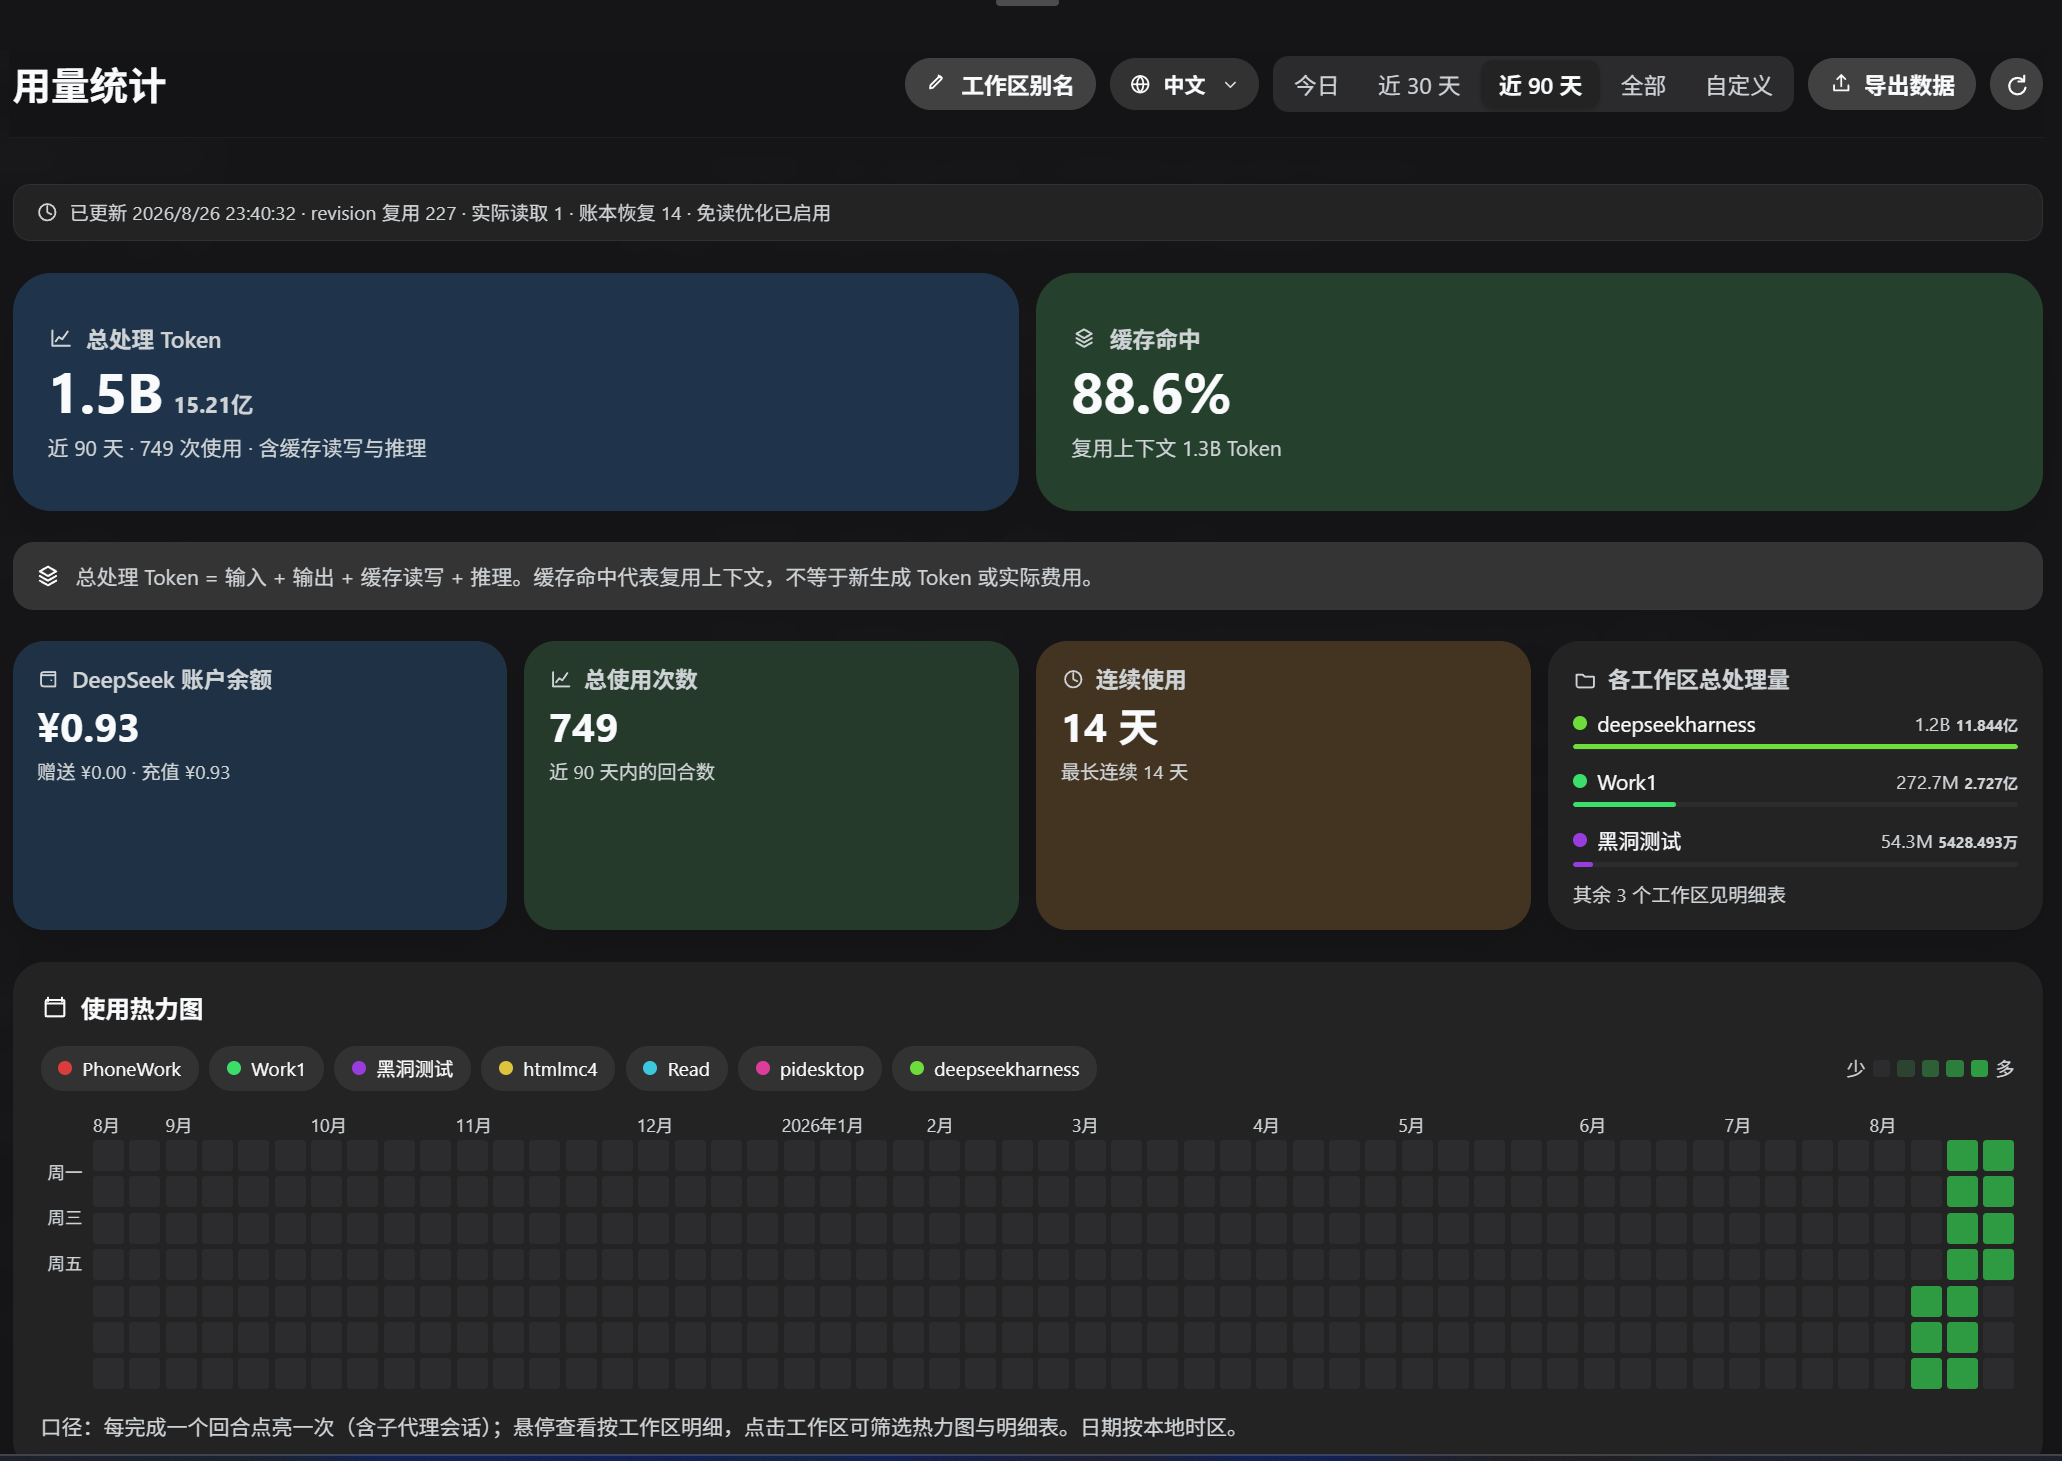Click 最长连续 14 天 text
The width and height of the screenshot is (2062, 1461).
(x=1124, y=772)
